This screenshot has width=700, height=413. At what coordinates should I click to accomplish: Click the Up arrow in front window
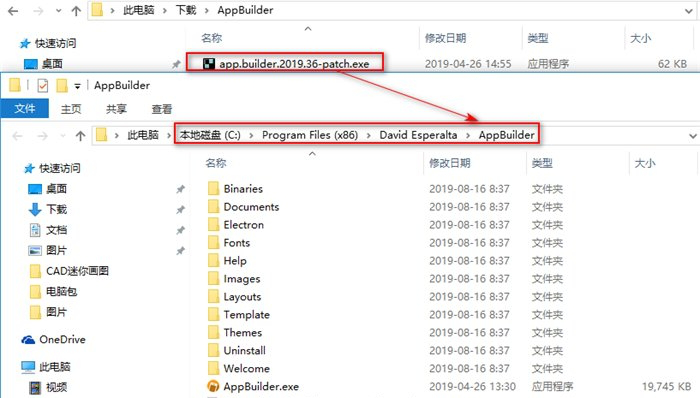80,135
